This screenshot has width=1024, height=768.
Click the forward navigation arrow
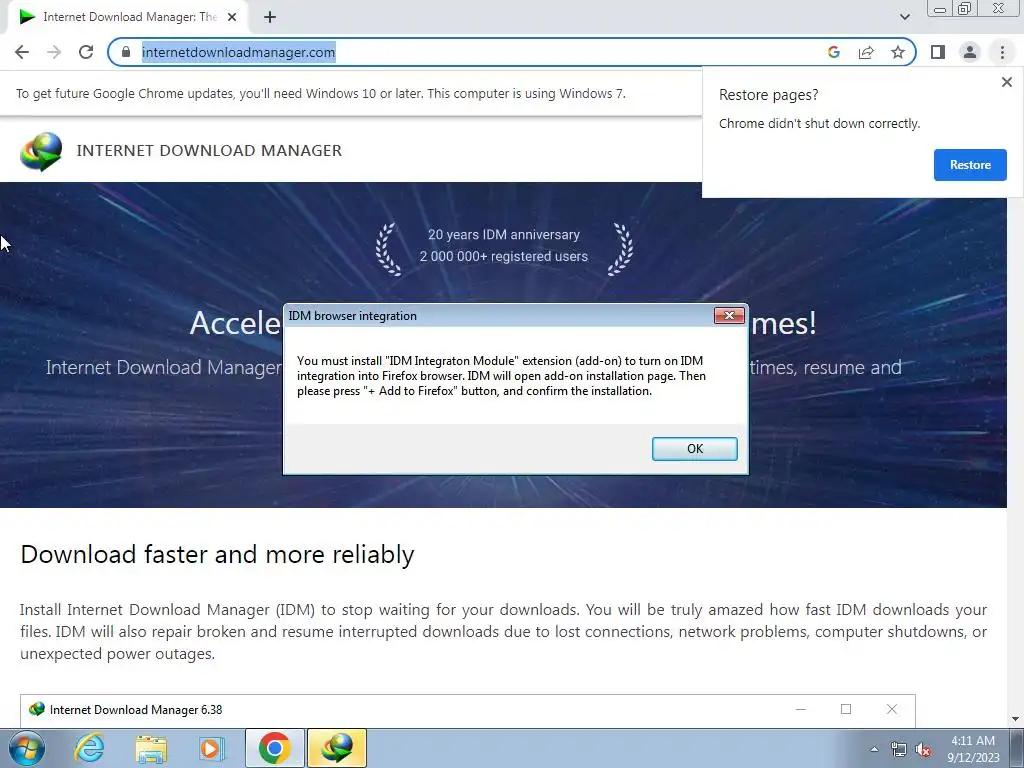[x=54, y=52]
